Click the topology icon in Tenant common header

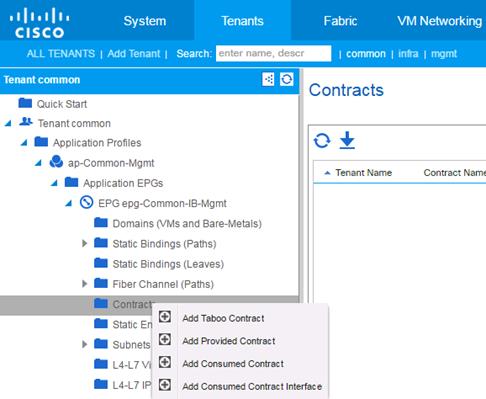coord(268,79)
